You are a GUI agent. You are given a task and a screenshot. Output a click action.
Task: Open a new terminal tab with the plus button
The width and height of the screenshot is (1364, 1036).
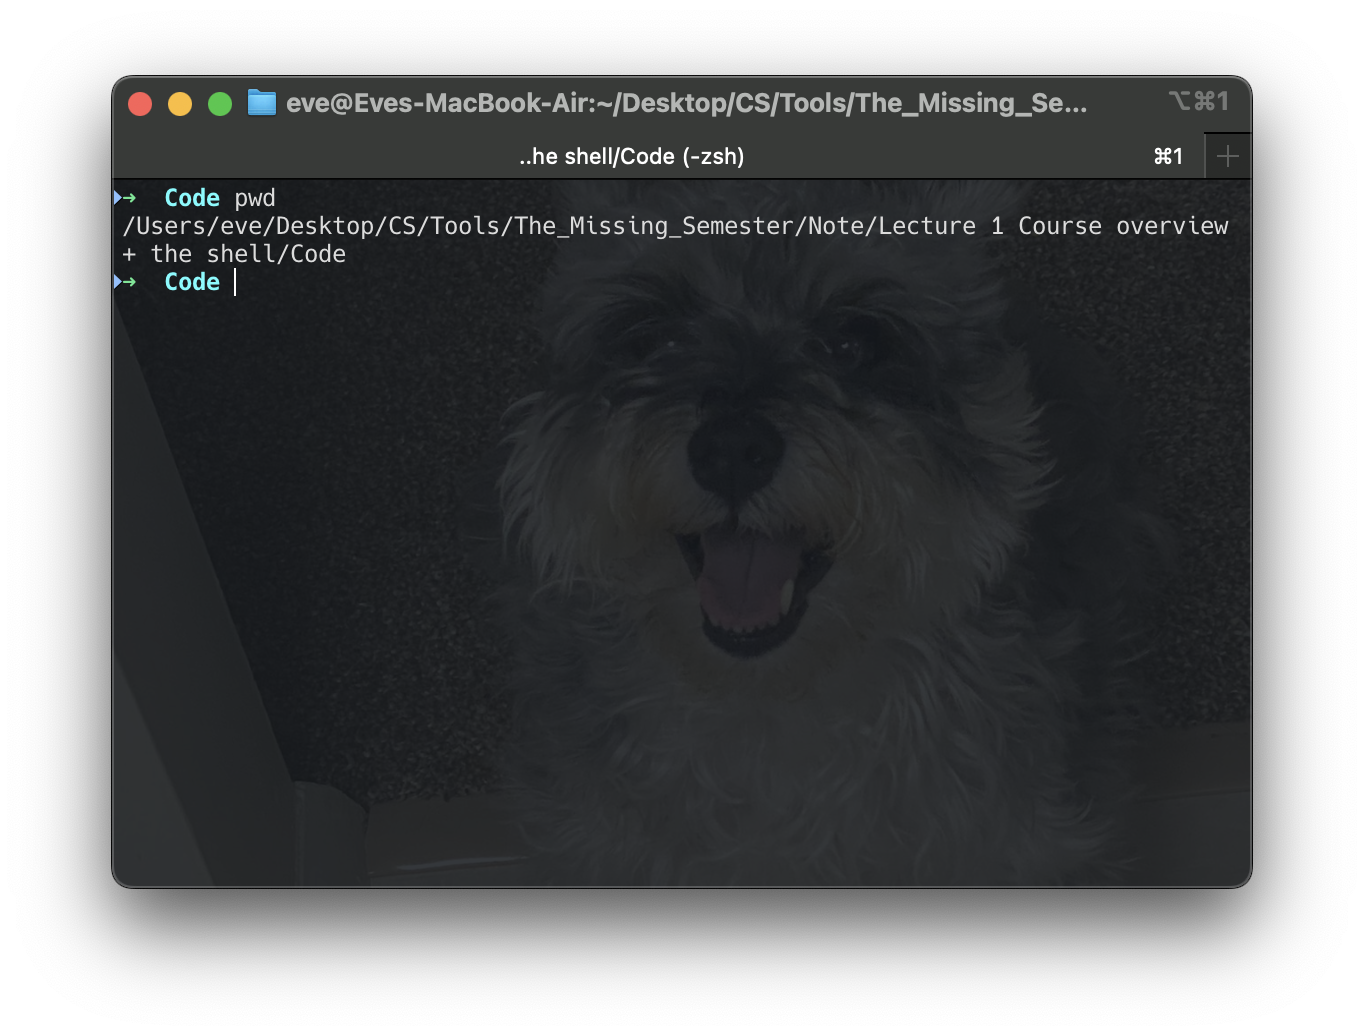(1227, 155)
